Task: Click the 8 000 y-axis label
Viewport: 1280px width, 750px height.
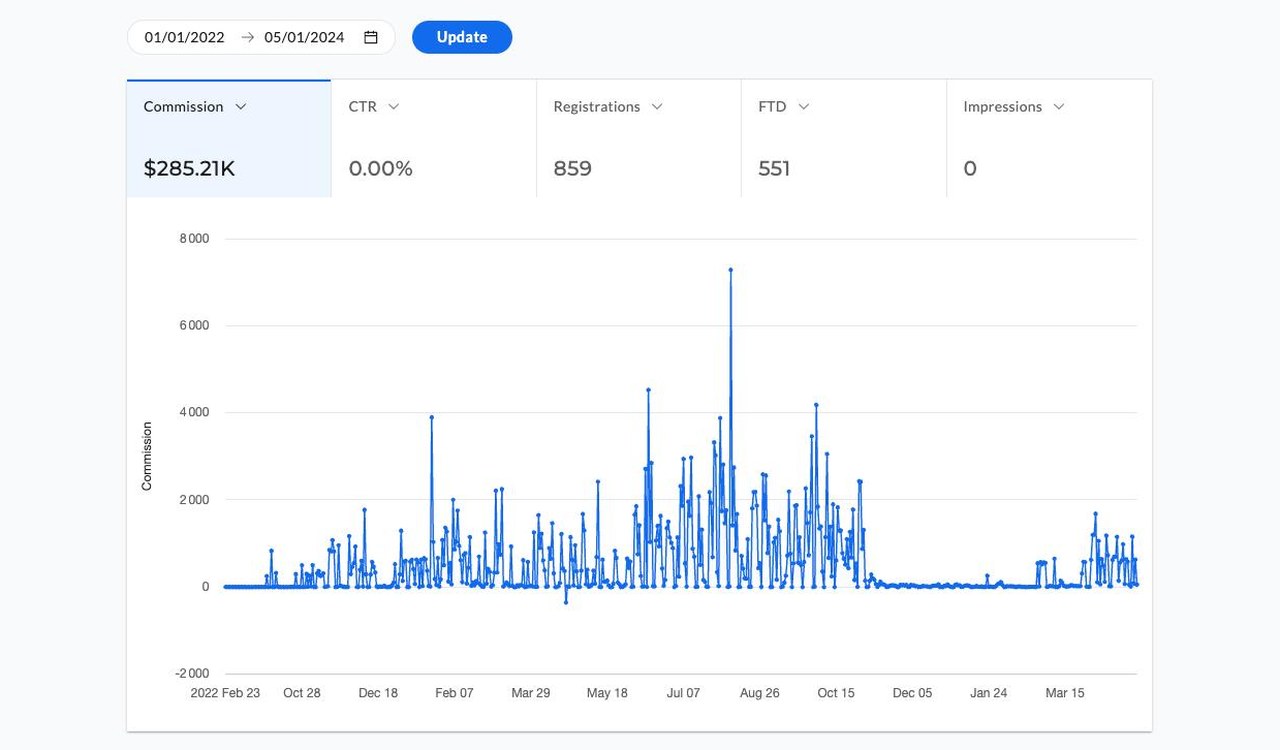Action: coord(193,238)
